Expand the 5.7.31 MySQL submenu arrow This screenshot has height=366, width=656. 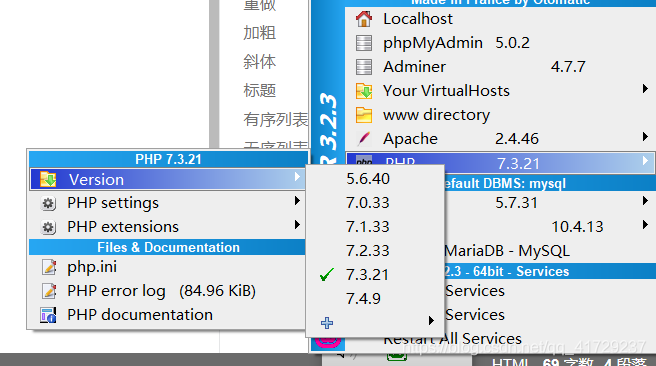pos(645,201)
